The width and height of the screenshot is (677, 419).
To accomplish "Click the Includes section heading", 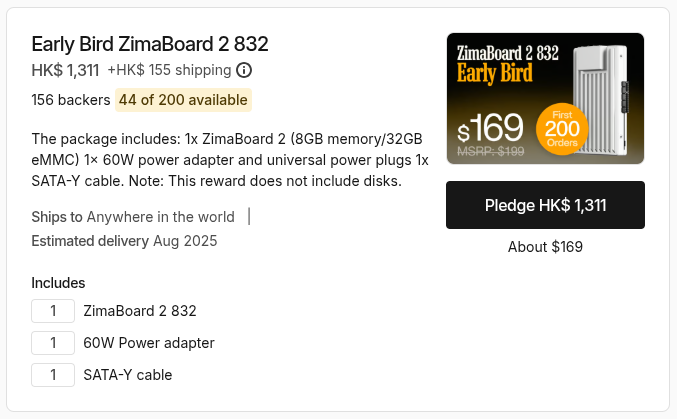I will coord(58,283).
